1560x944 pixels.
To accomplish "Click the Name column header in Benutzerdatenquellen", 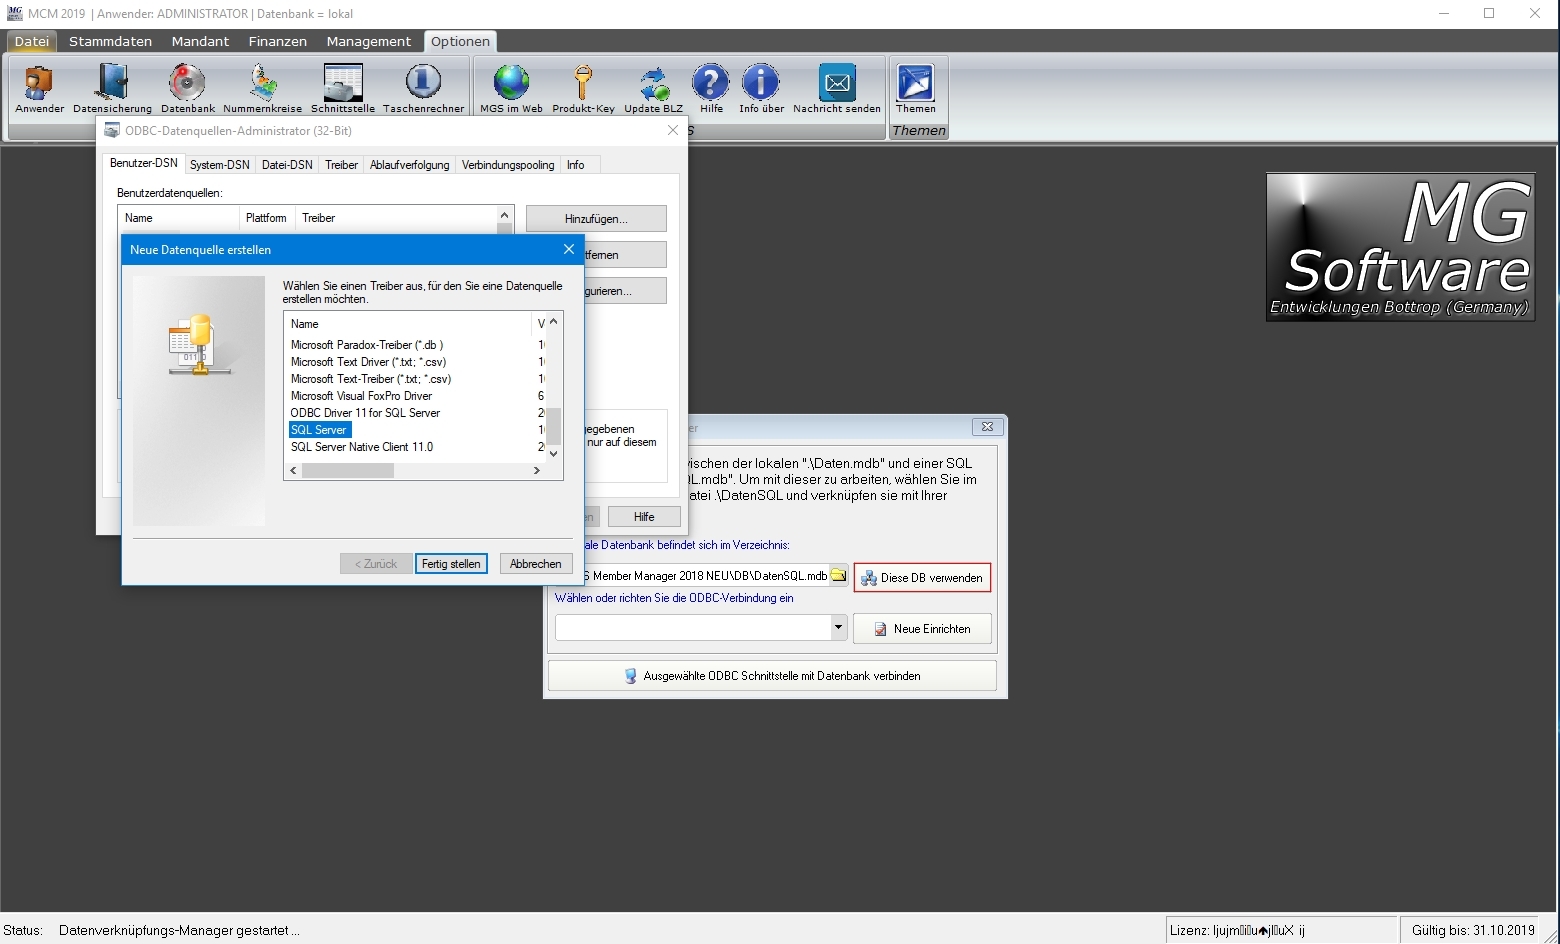I will point(179,218).
